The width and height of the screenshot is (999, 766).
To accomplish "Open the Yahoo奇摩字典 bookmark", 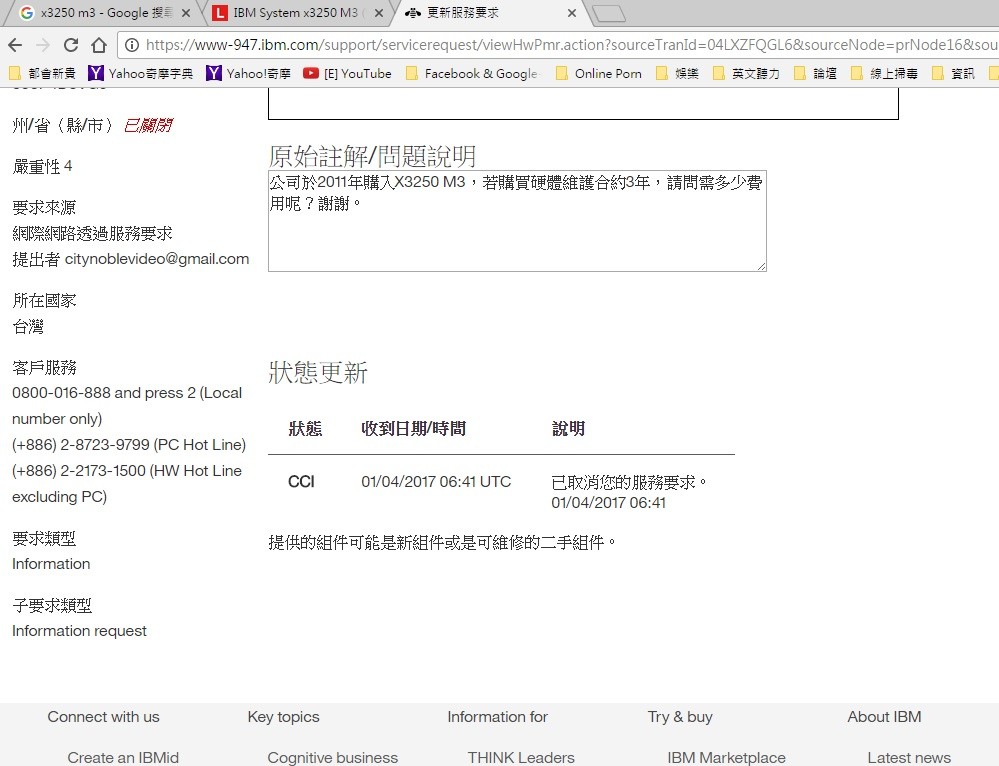I will tap(141, 73).
